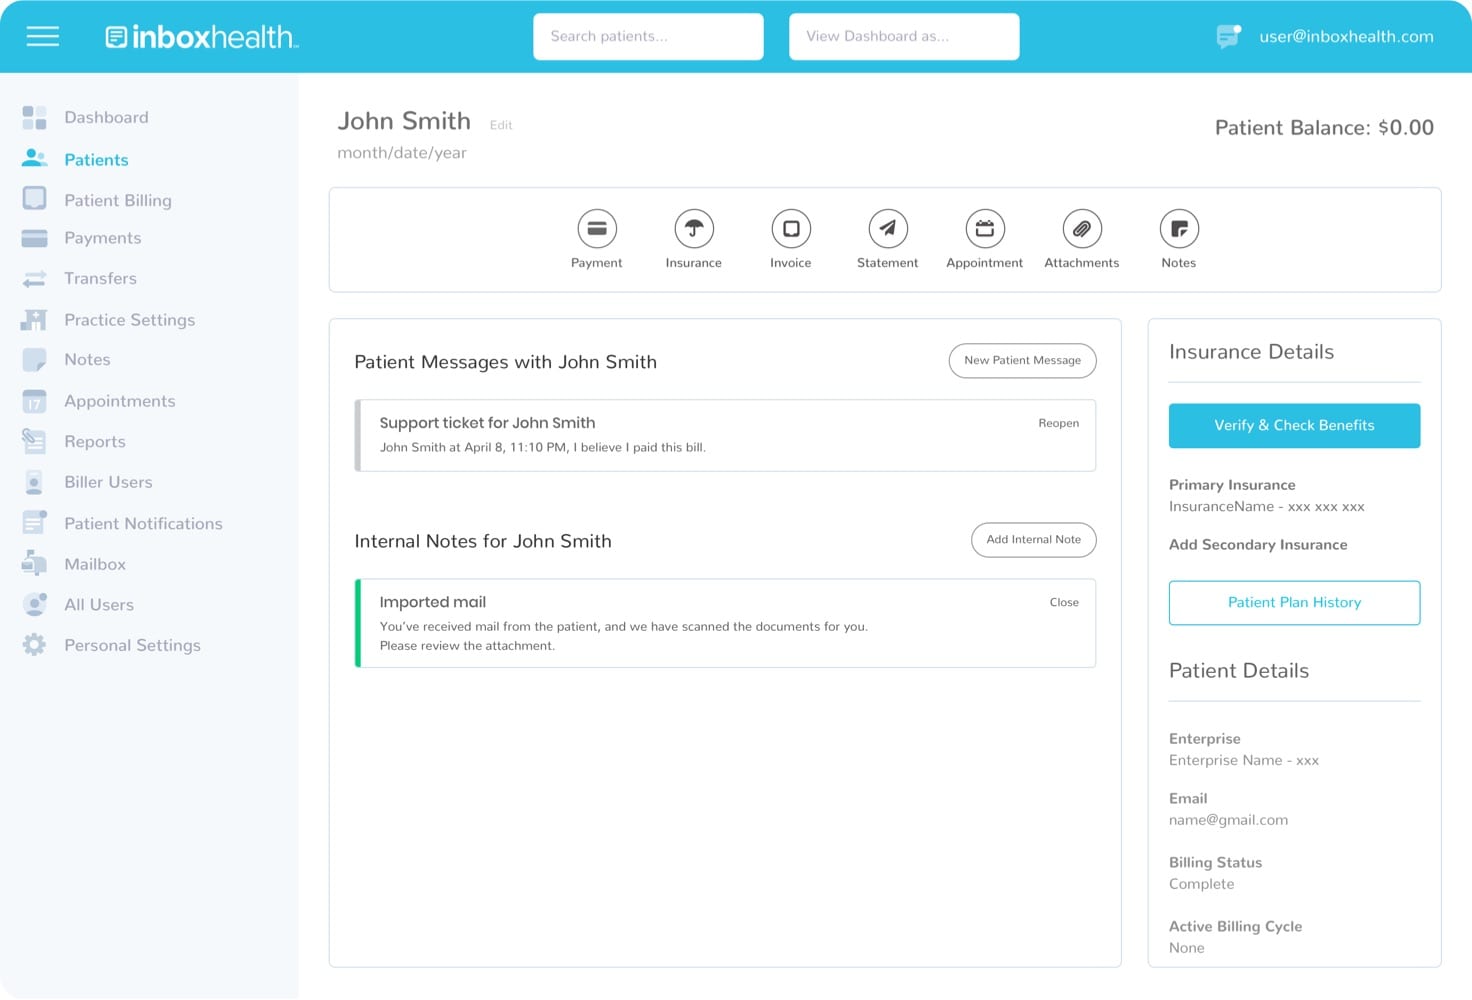Click the Payments card icon in sidebar
The width and height of the screenshot is (1472, 1000).
34,238
